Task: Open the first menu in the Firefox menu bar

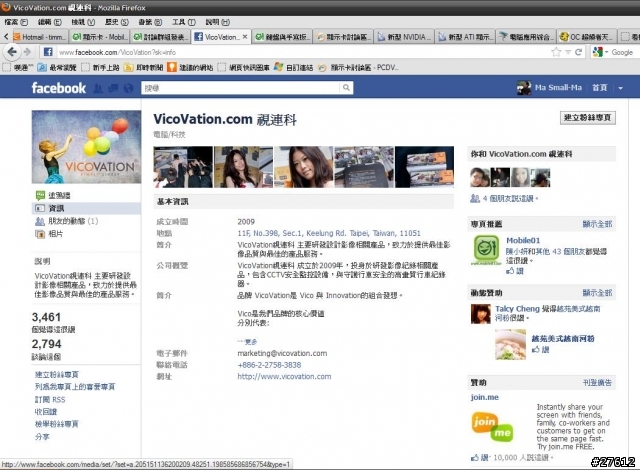Action: pos(16,22)
